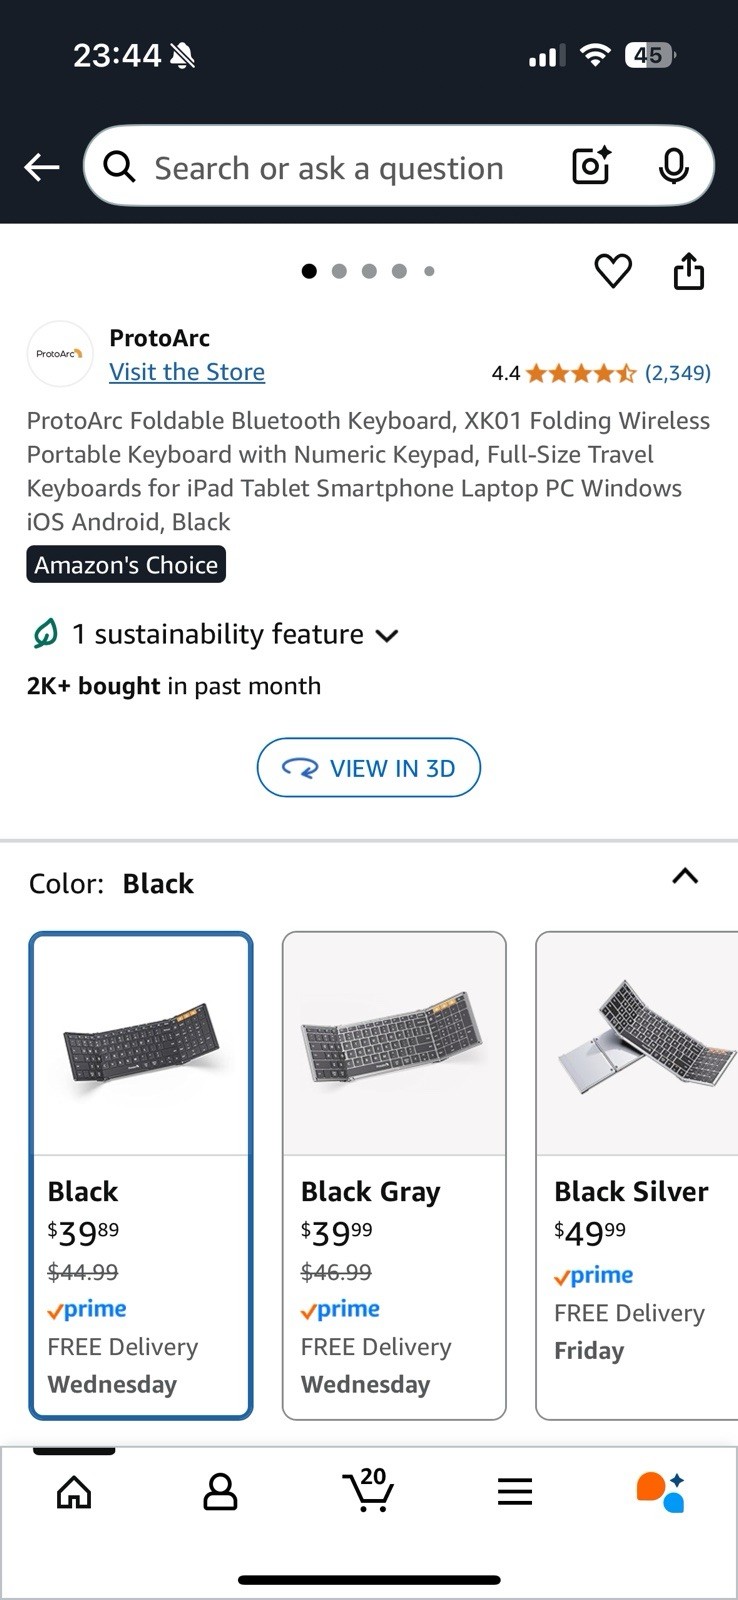Image resolution: width=738 pixels, height=1600 pixels.
Task: Tap the back arrow icon
Action: 42,167
